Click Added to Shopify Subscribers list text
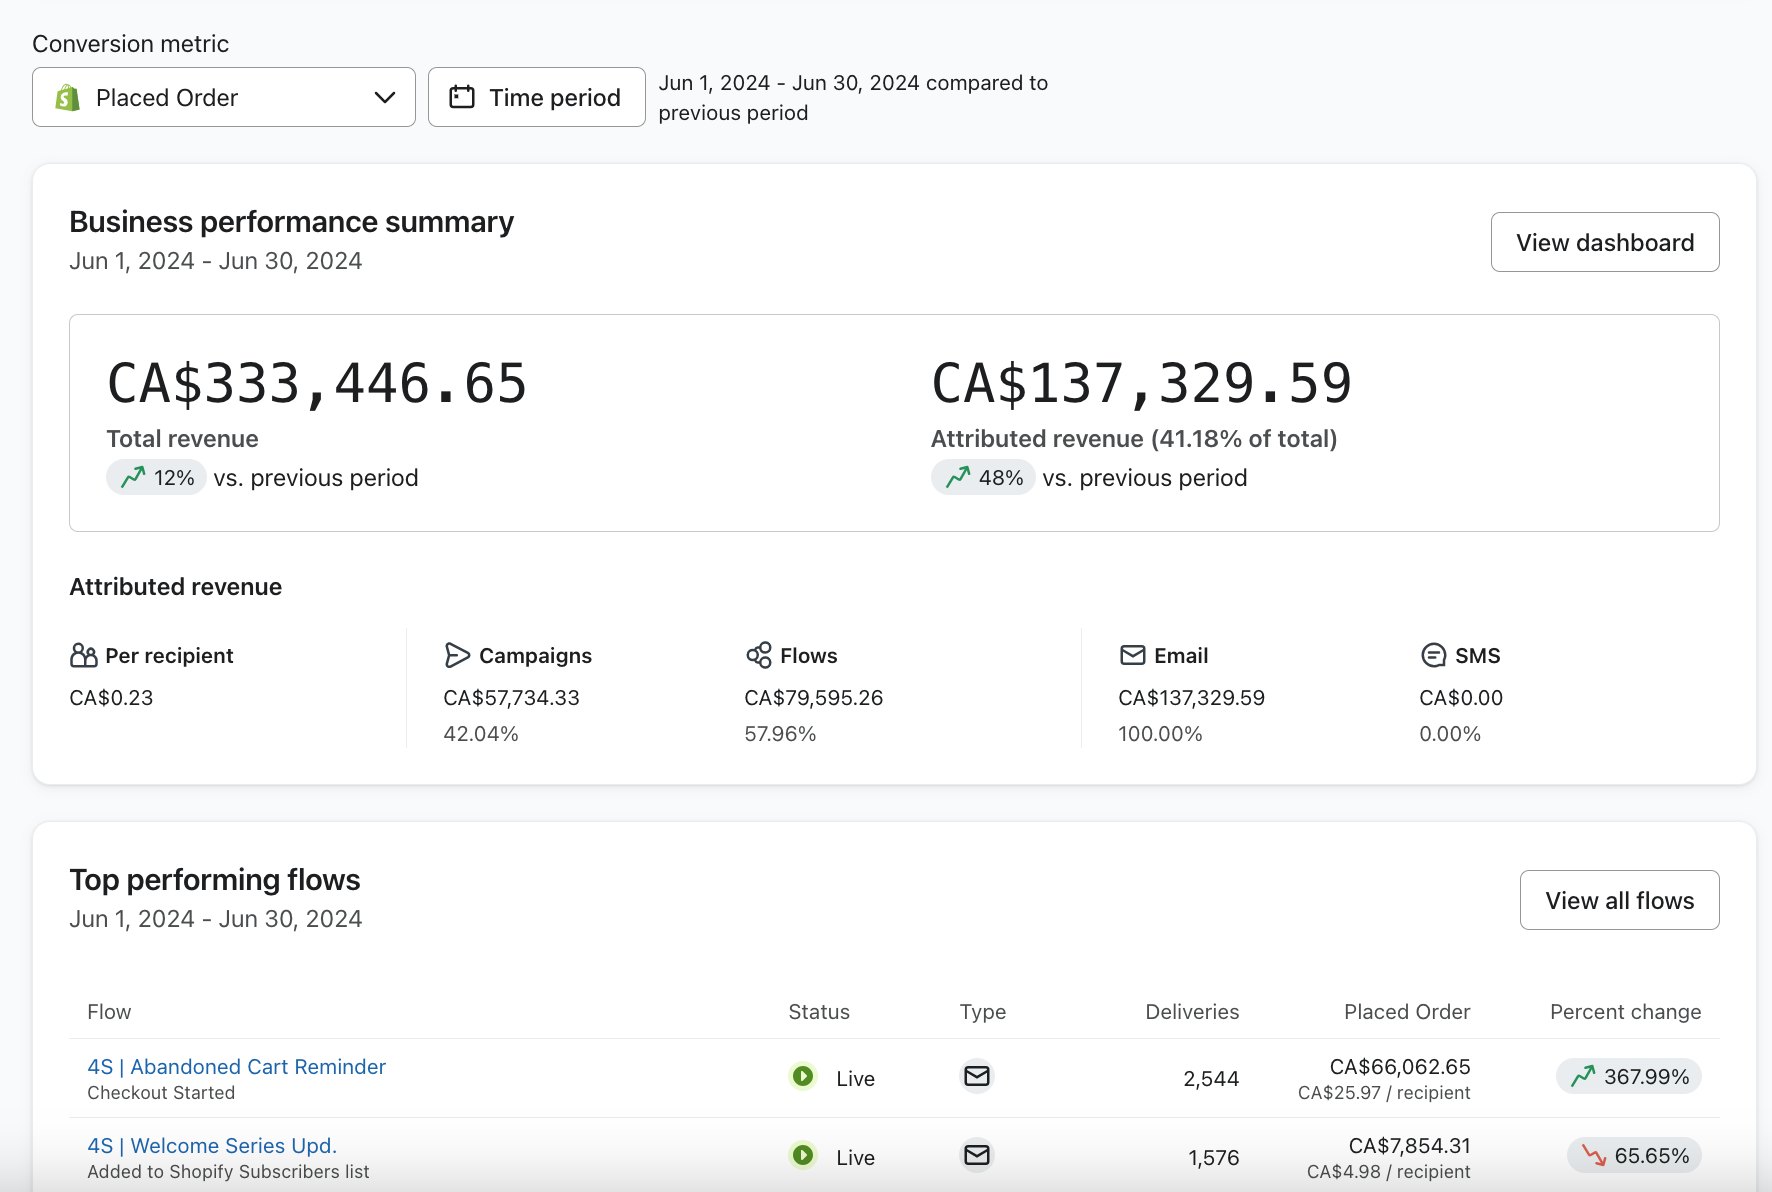 click(228, 1172)
